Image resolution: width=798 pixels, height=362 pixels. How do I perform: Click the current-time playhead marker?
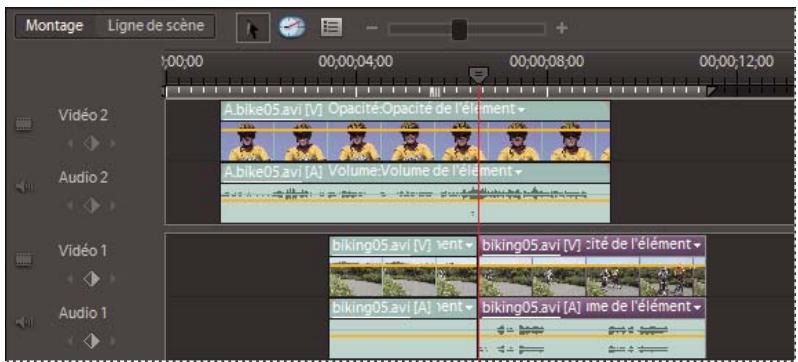(x=478, y=75)
